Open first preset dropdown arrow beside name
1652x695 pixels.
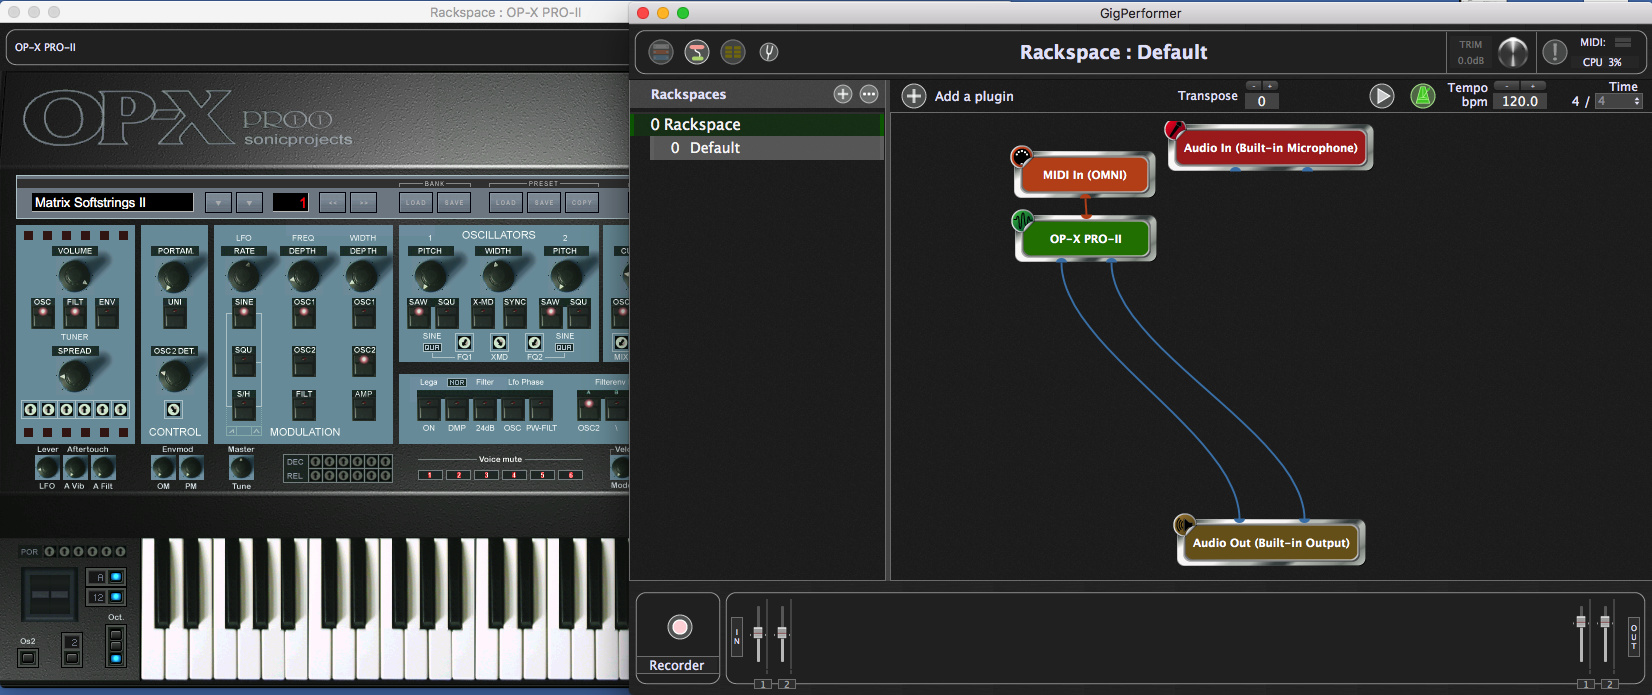tap(218, 202)
